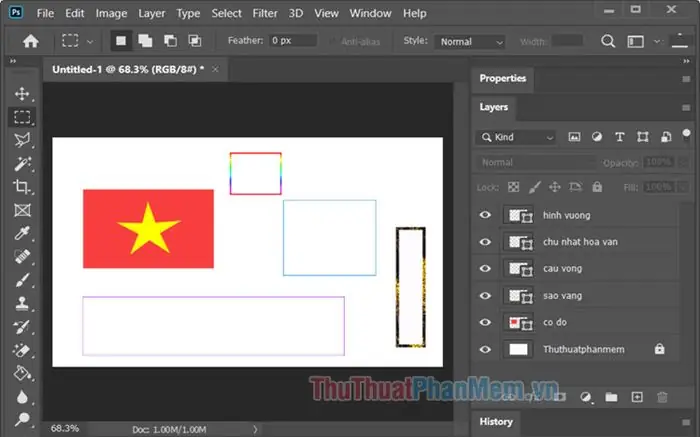
Task: Hide the co do layer
Action: coord(485,322)
